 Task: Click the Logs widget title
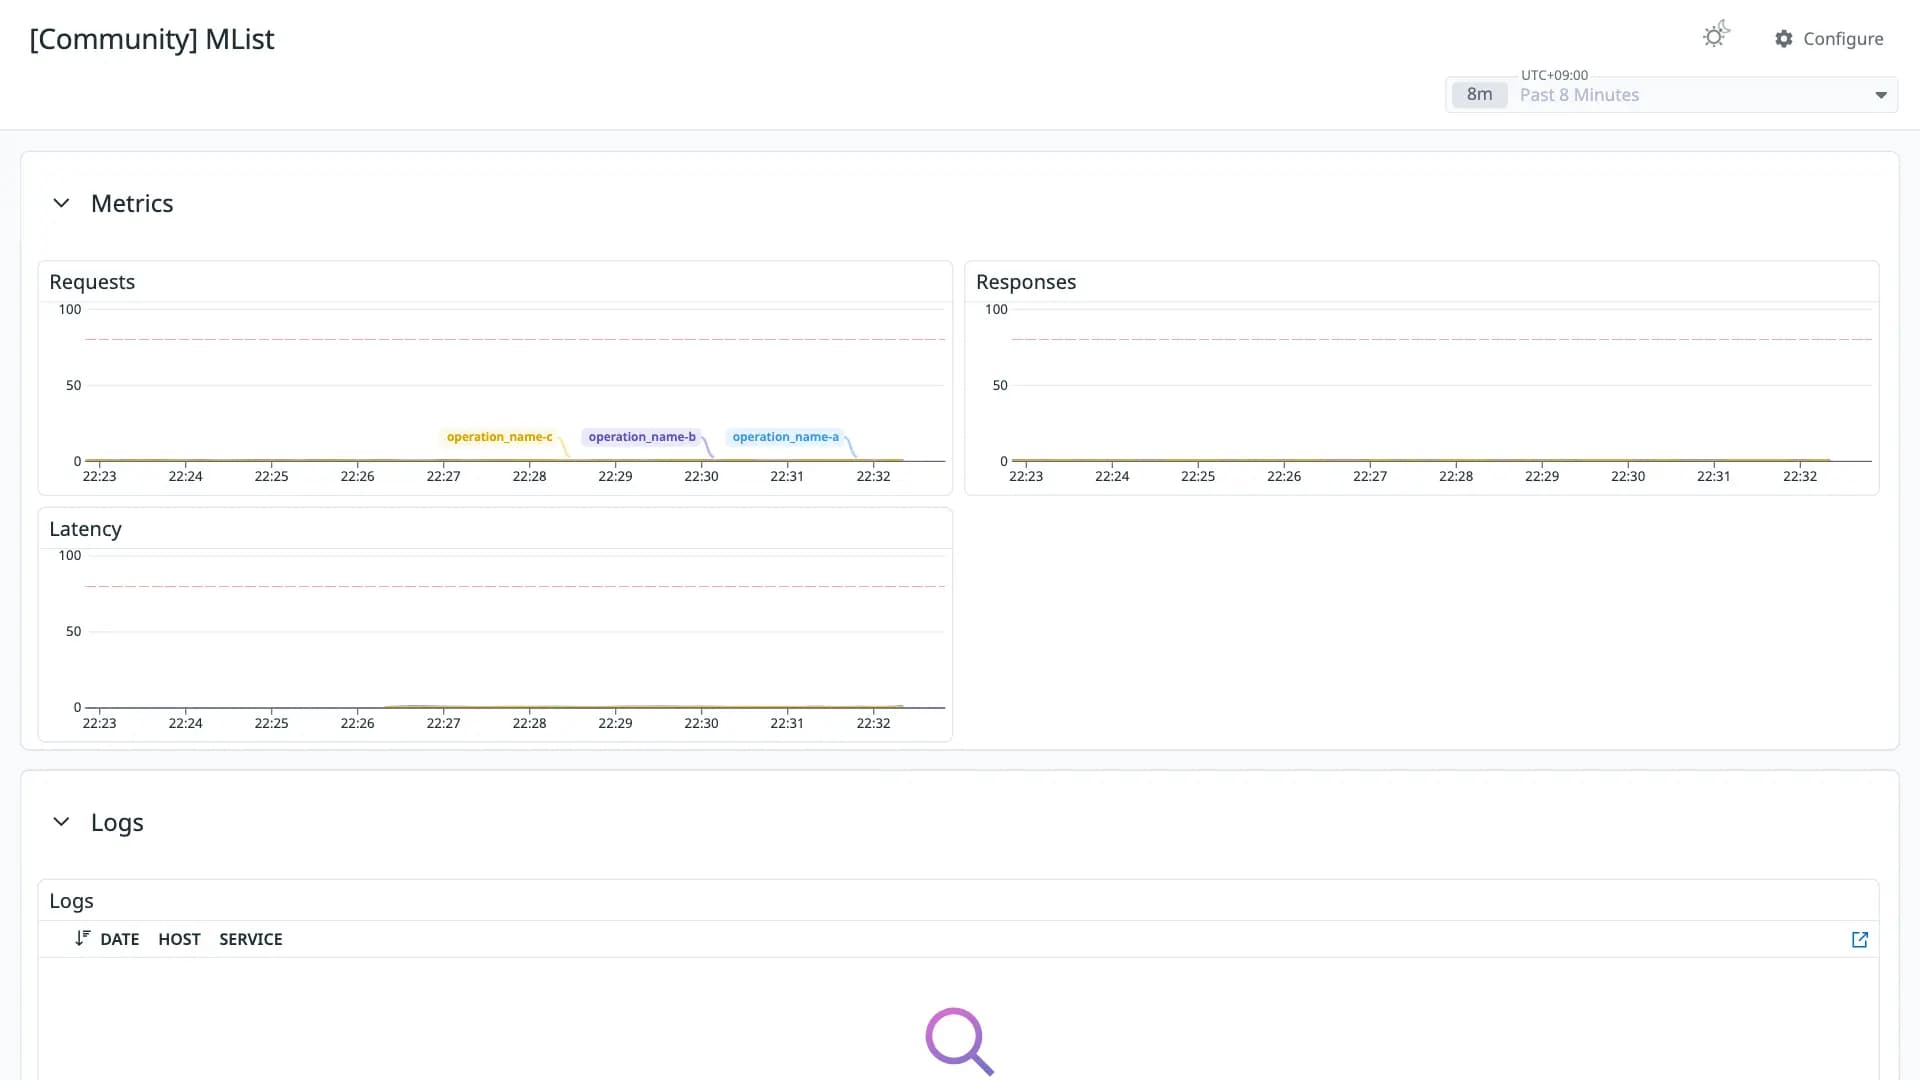[x=71, y=901]
